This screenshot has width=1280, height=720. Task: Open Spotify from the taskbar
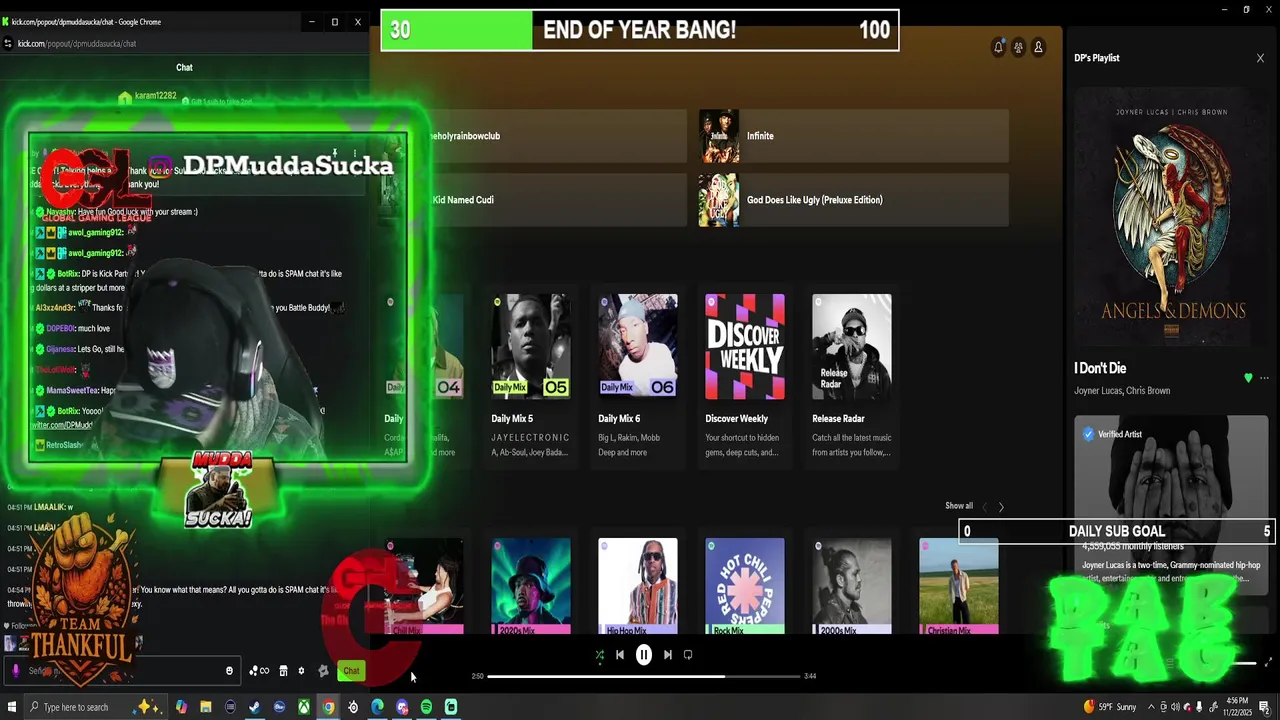(x=426, y=707)
